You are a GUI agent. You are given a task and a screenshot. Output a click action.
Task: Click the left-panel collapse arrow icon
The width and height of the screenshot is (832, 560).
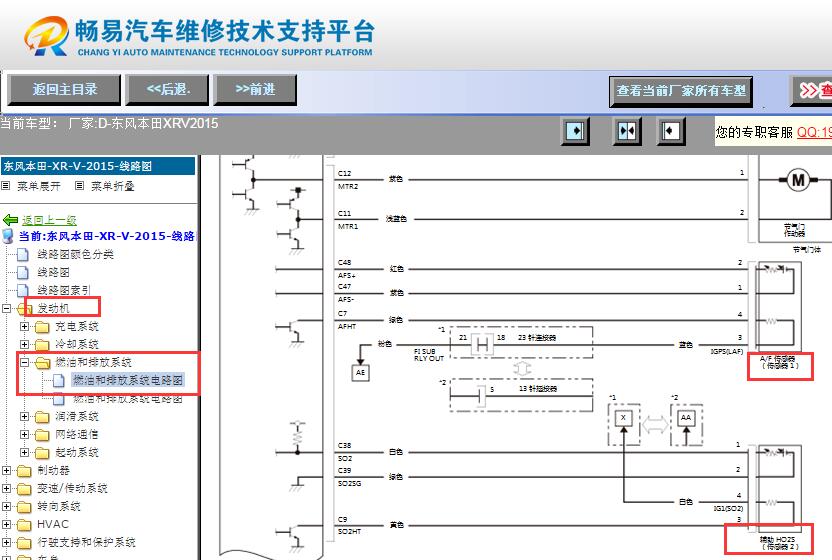click(x=575, y=131)
